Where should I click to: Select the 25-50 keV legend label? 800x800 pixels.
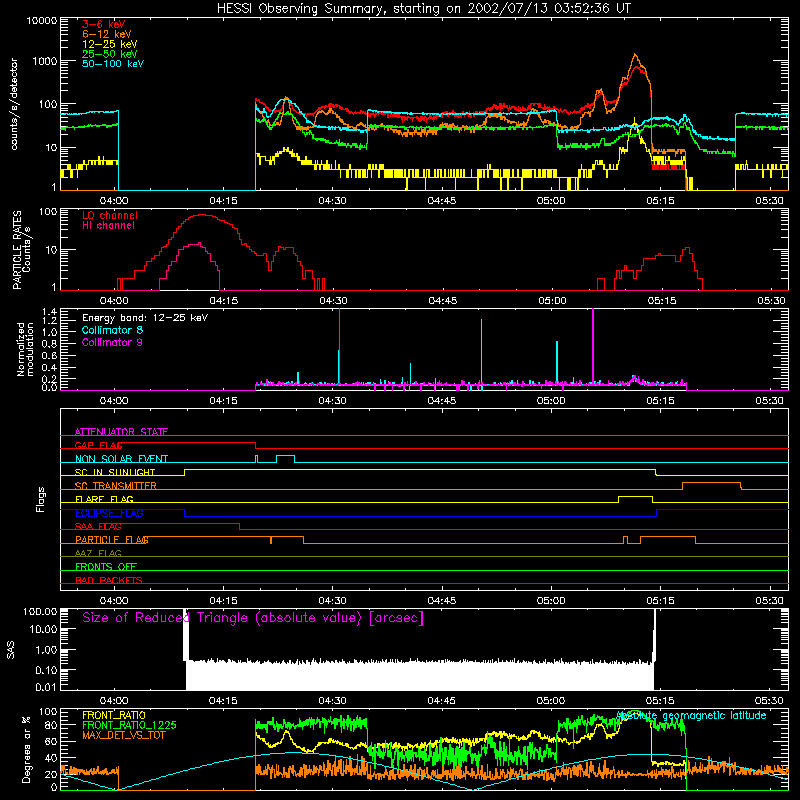109,54
